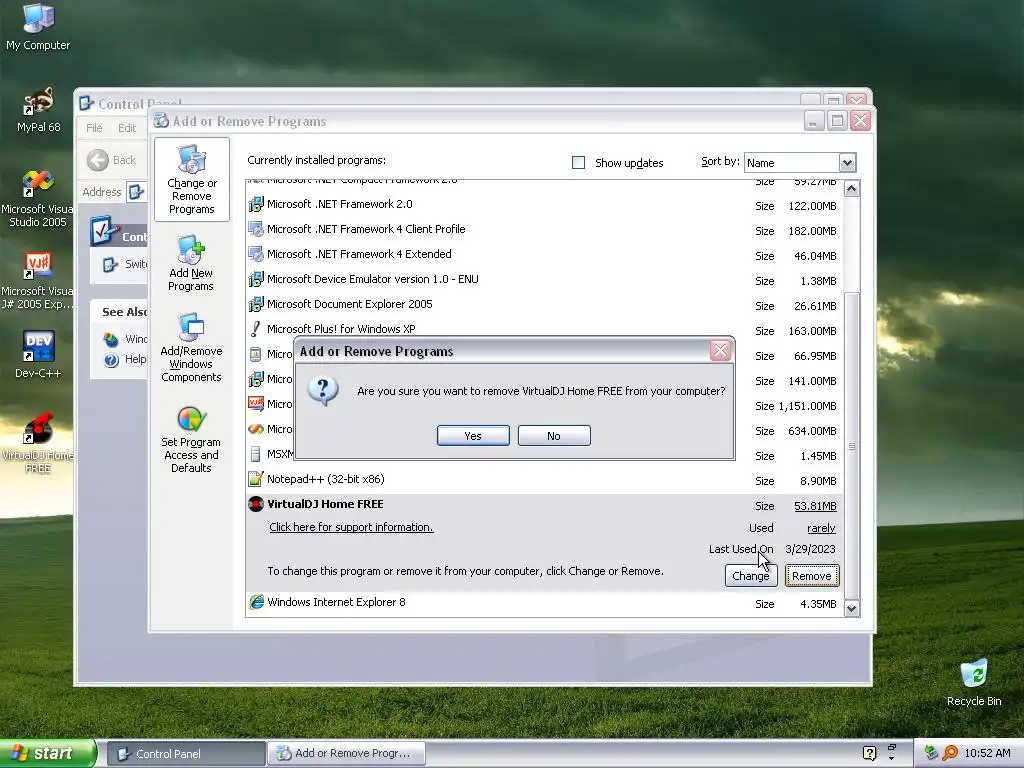Viewport: 1024px width, 768px height.
Task: Enable the Show updates checkbox
Action: coord(578,163)
